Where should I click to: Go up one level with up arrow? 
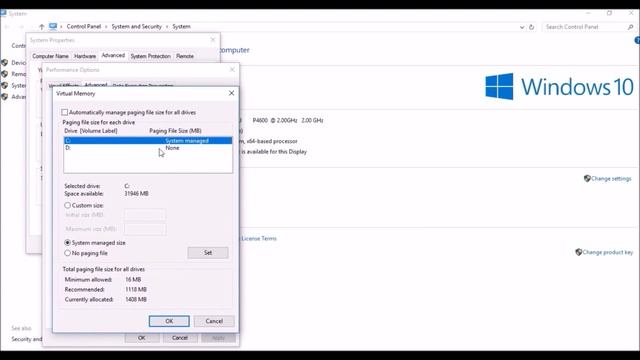42,27
